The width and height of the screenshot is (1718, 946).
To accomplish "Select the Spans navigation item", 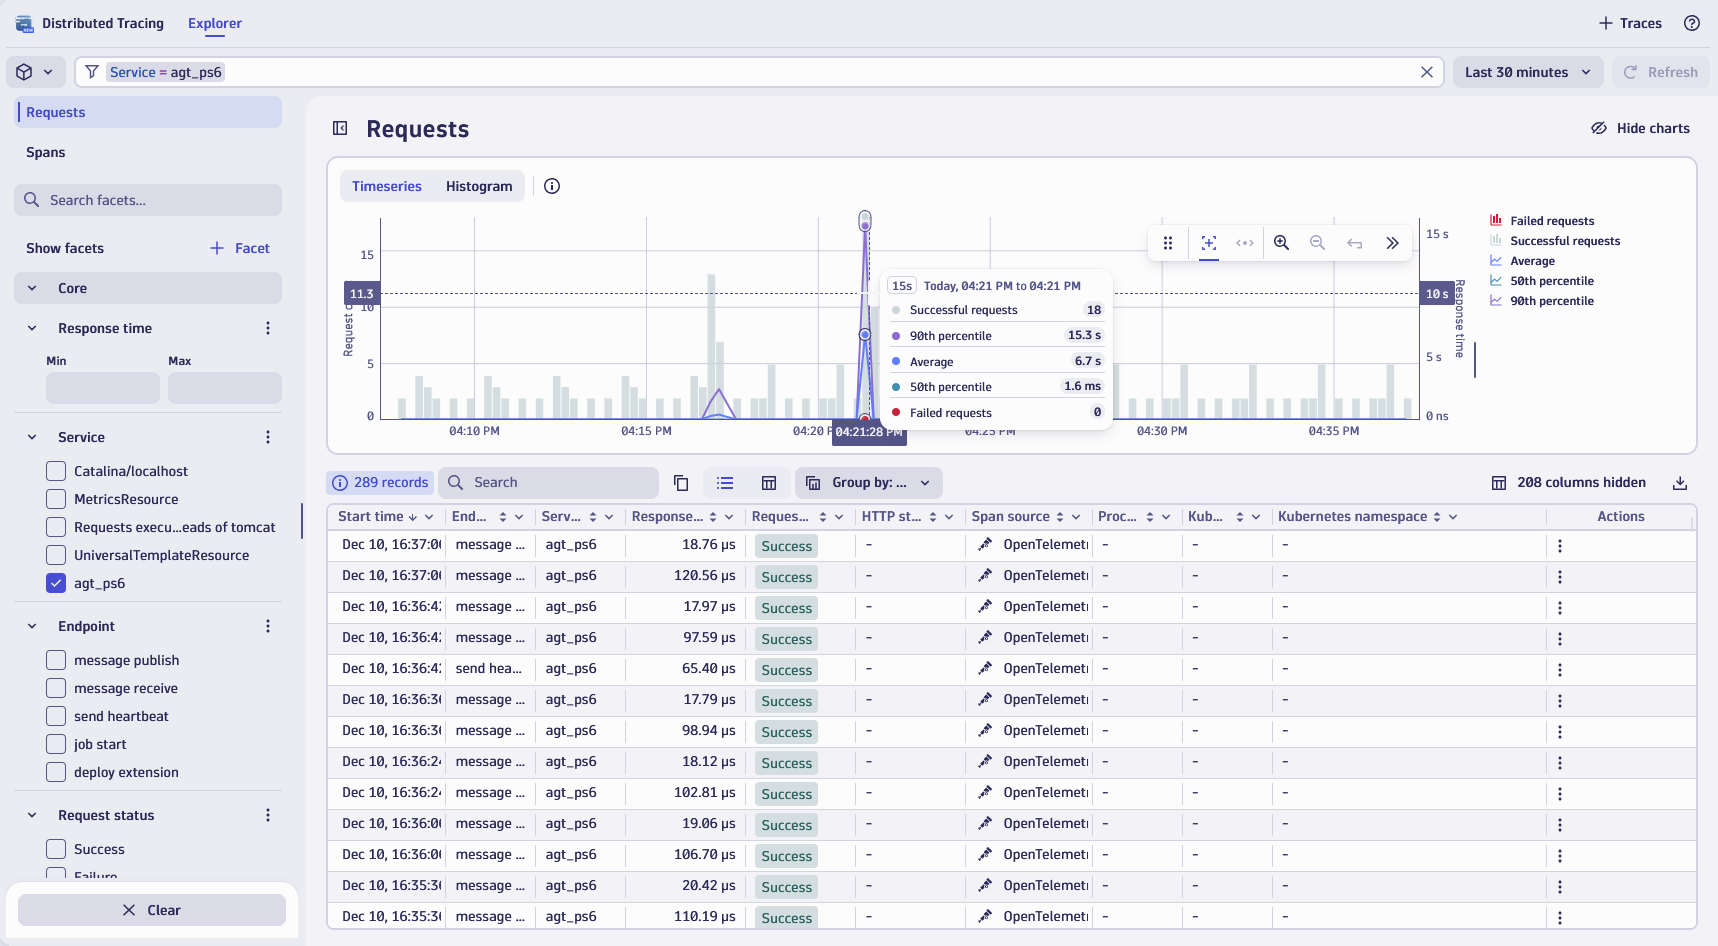I will [x=148, y=152].
